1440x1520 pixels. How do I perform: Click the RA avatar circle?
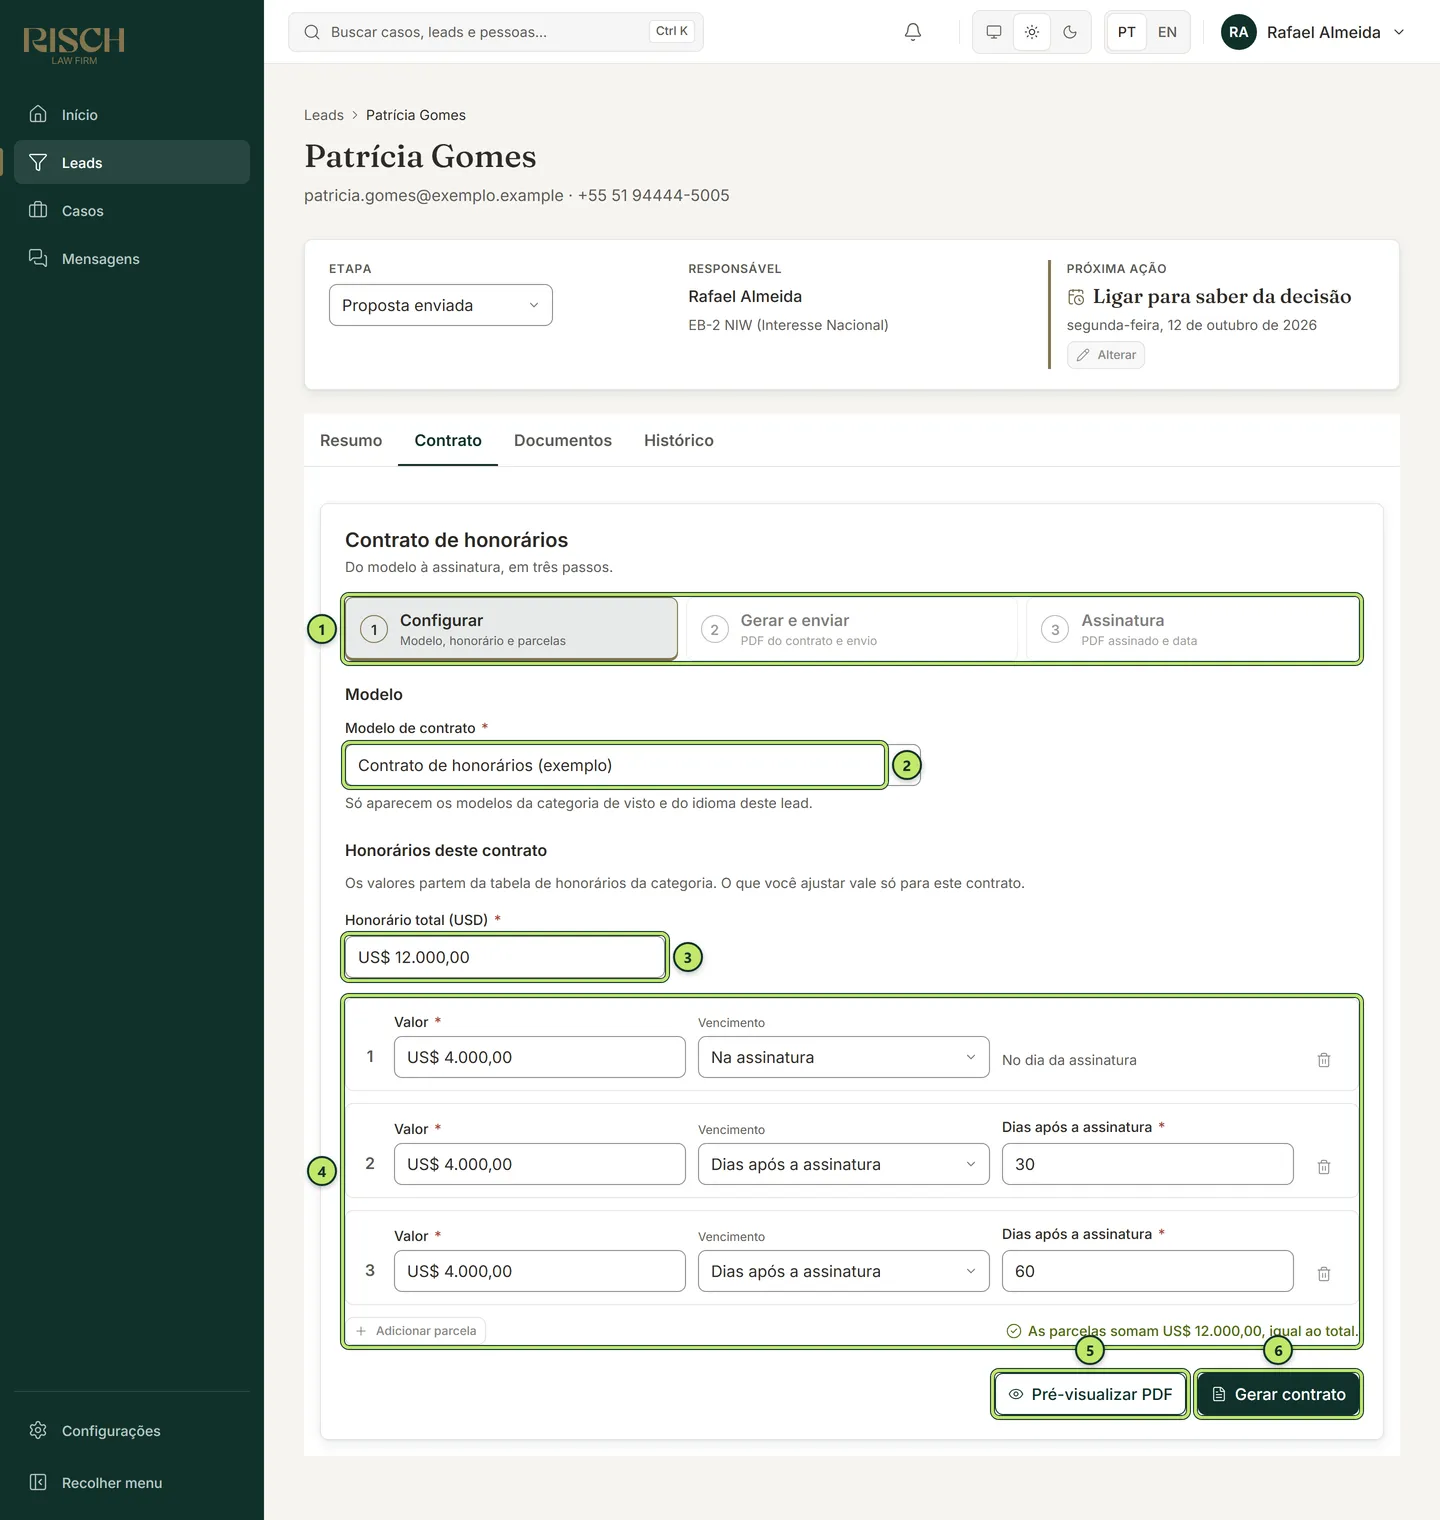pyautogui.click(x=1239, y=32)
